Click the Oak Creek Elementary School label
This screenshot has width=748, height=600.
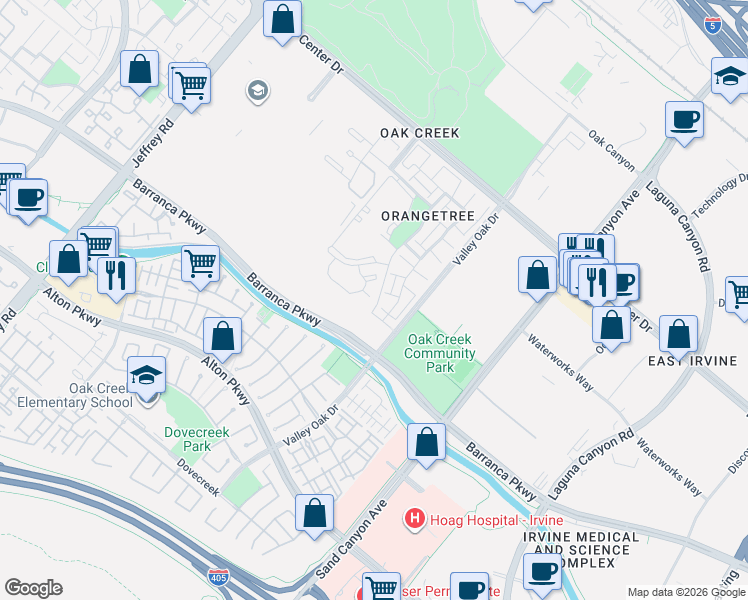[75, 395]
